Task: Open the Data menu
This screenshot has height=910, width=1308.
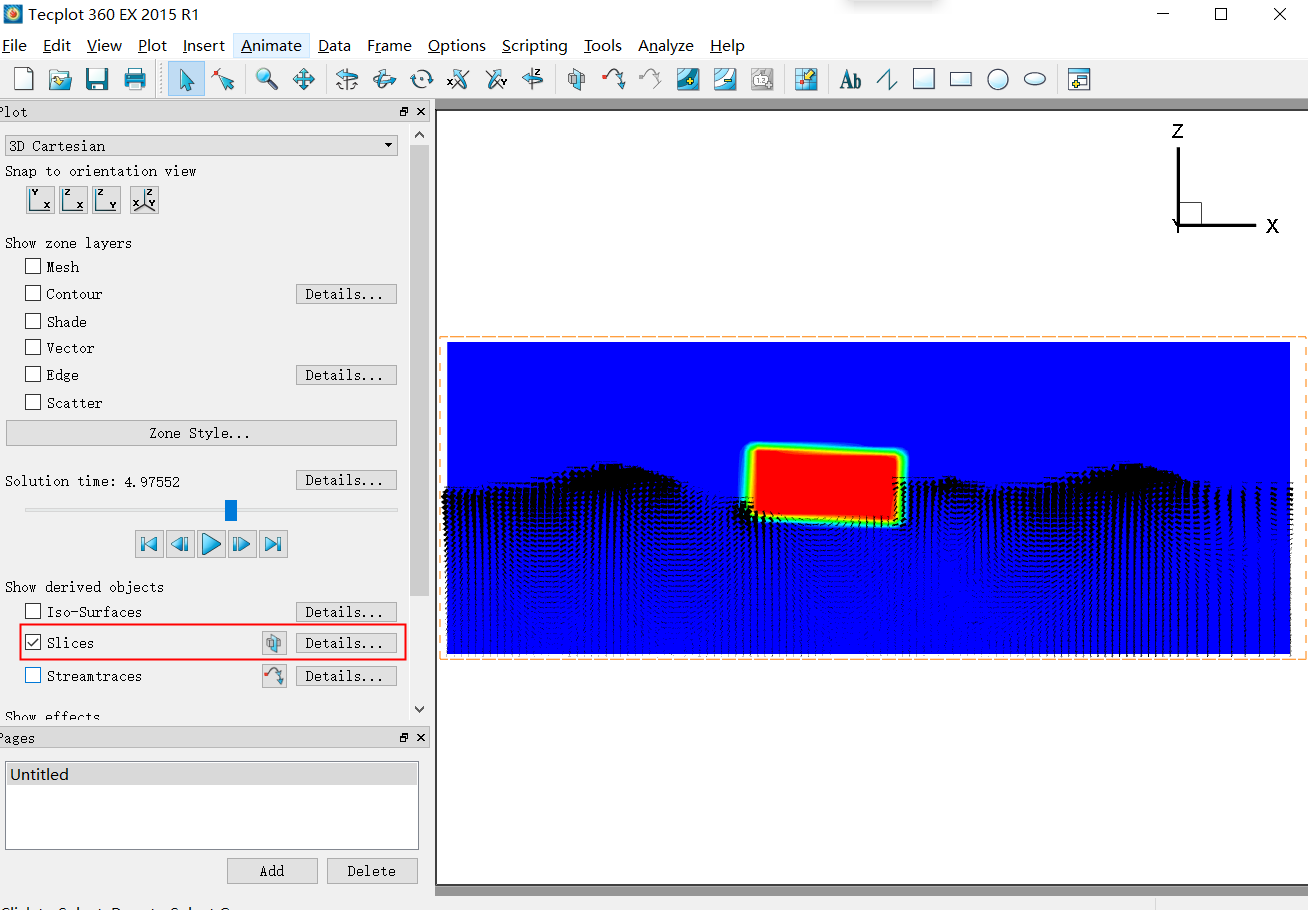Action: coord(334,46)
